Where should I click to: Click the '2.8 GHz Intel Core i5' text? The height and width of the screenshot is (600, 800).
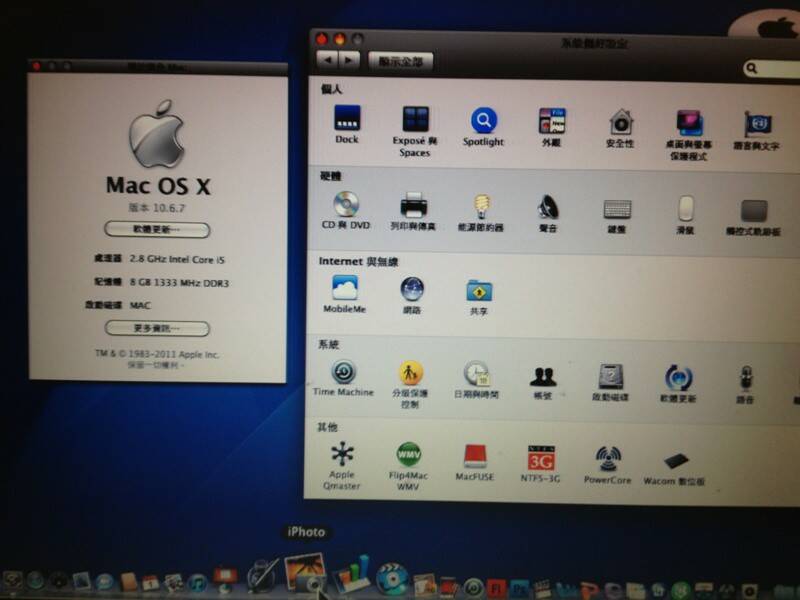pos(177,259)
